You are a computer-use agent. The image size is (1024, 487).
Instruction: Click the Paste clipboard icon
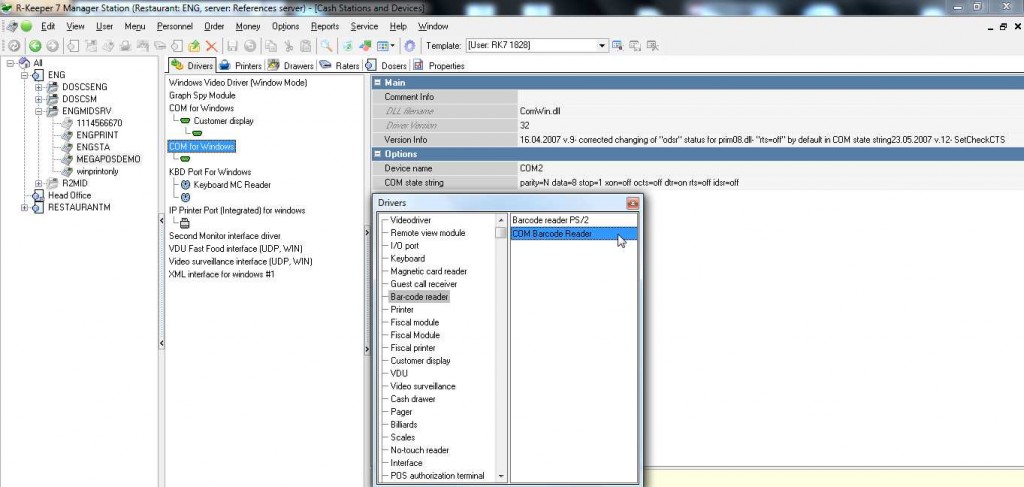(306, 46)
